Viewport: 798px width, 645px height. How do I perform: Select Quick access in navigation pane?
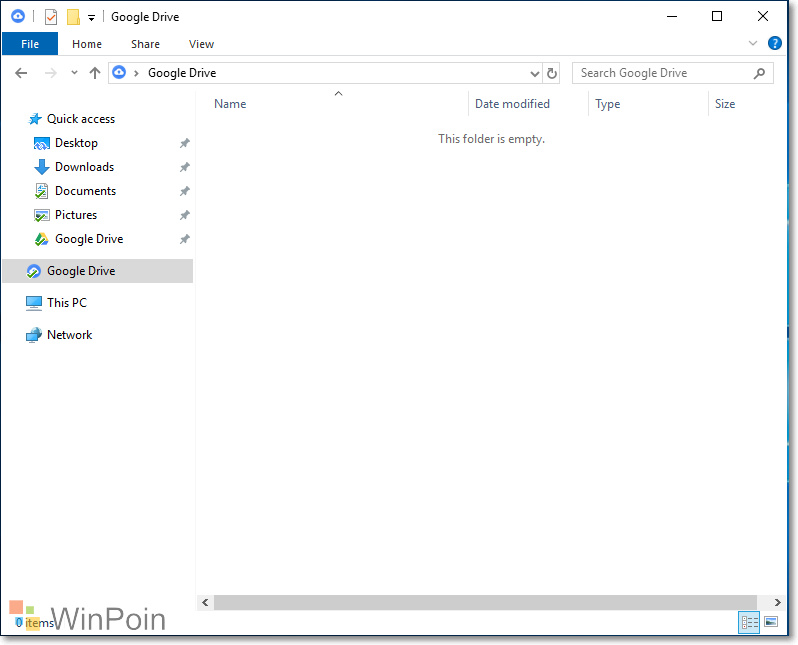[x=81, y=119]
